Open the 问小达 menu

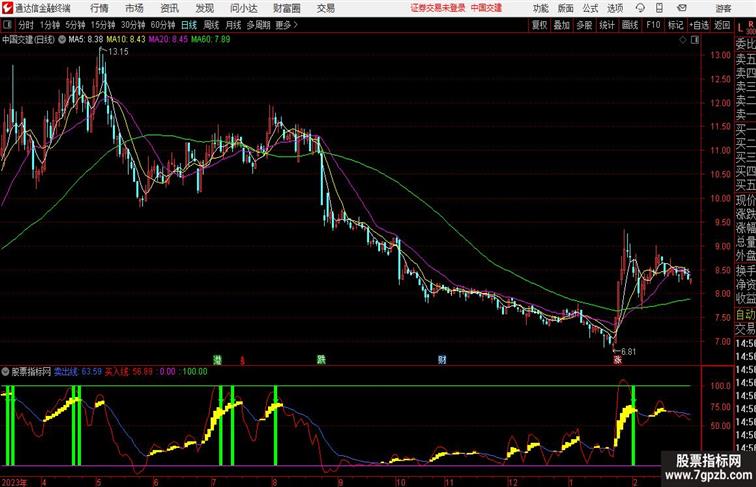tap(243, 8)
